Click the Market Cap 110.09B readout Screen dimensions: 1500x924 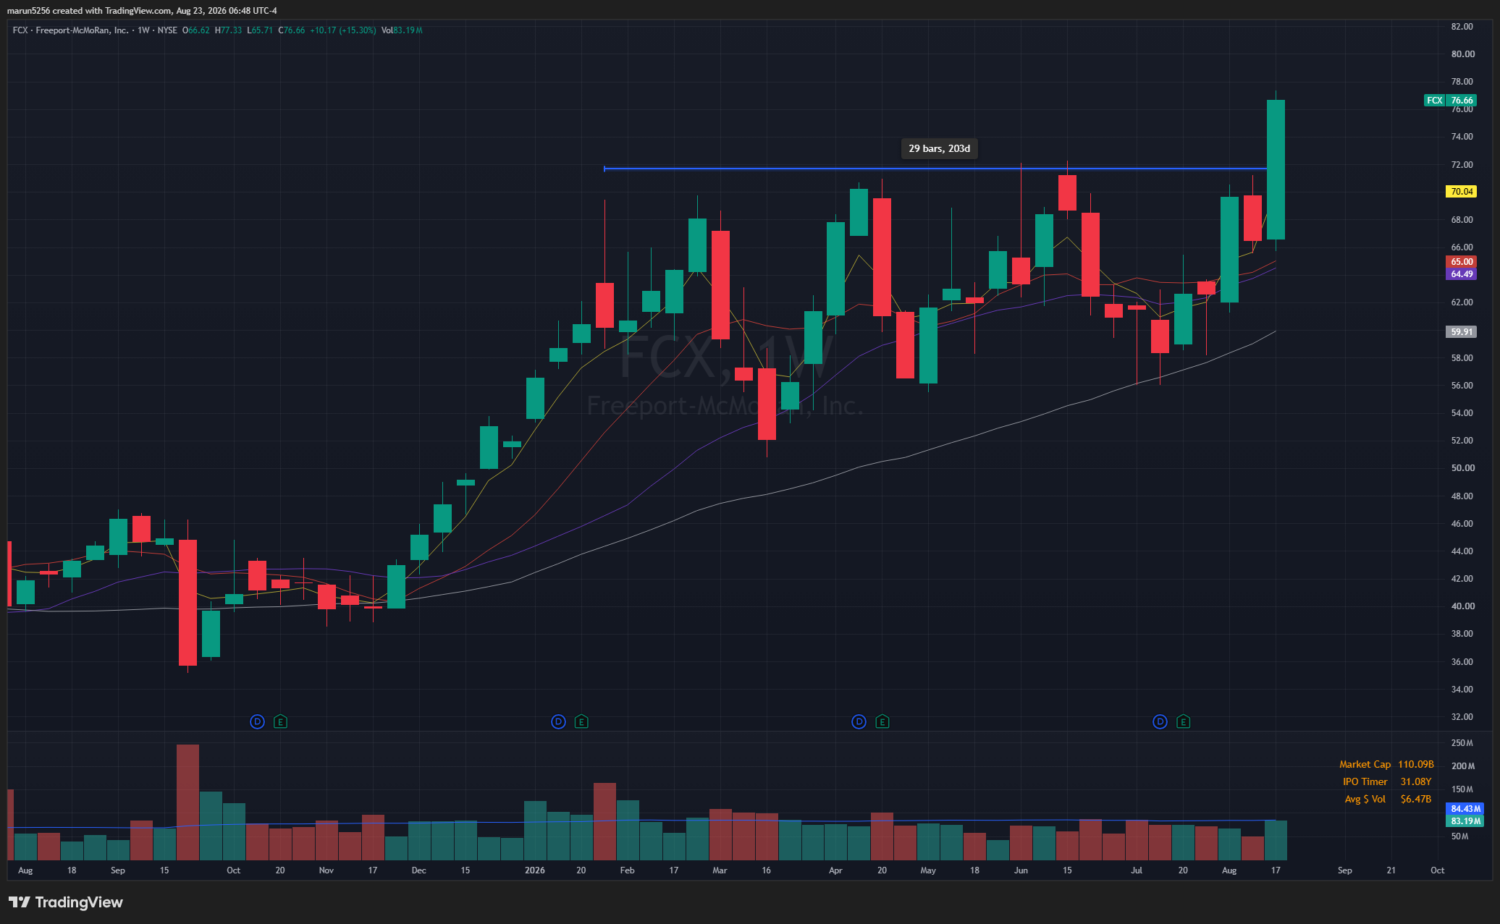(x=1386, y=764)
